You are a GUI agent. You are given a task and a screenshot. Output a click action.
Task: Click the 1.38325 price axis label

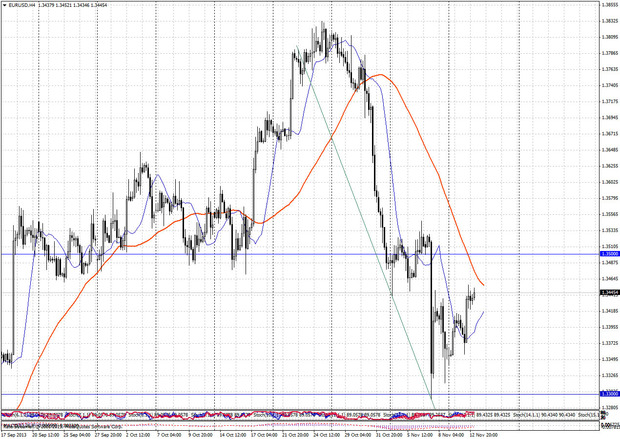pos(610,21)
